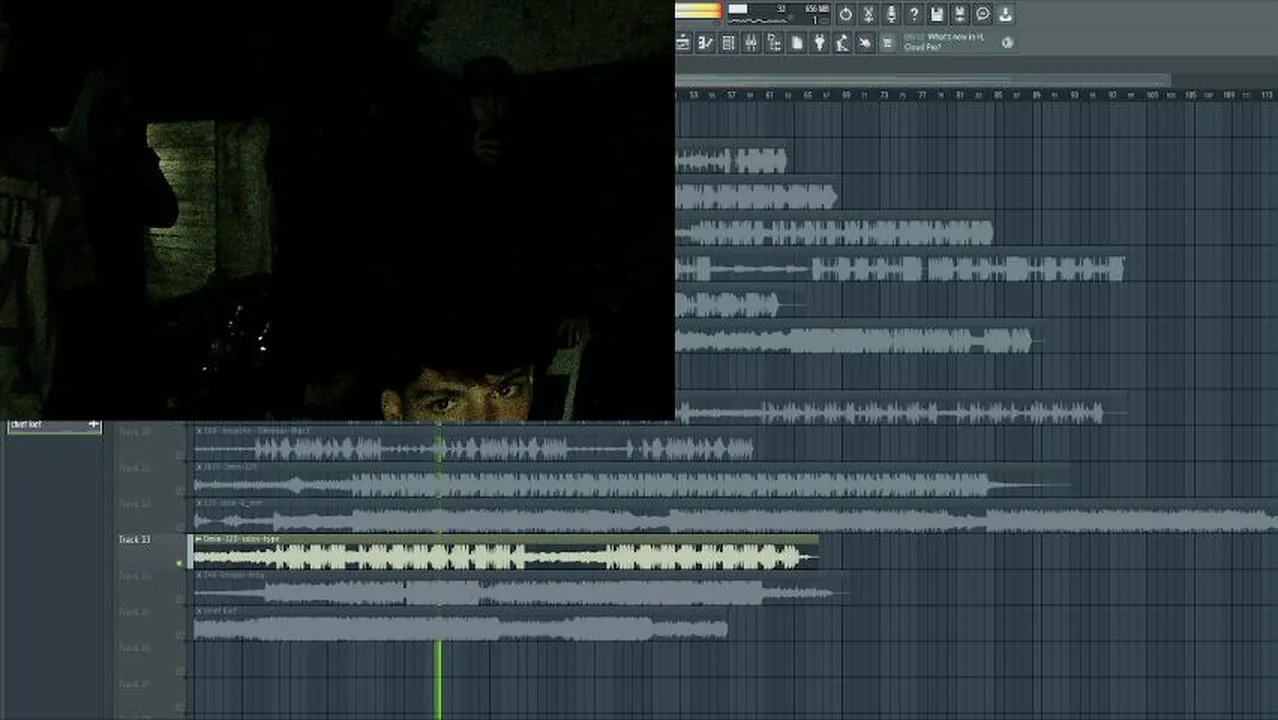This screenshot has height=720, width=1278.
Task: Show the playlist window via its toolbar icon
Action: pos(683,42)
